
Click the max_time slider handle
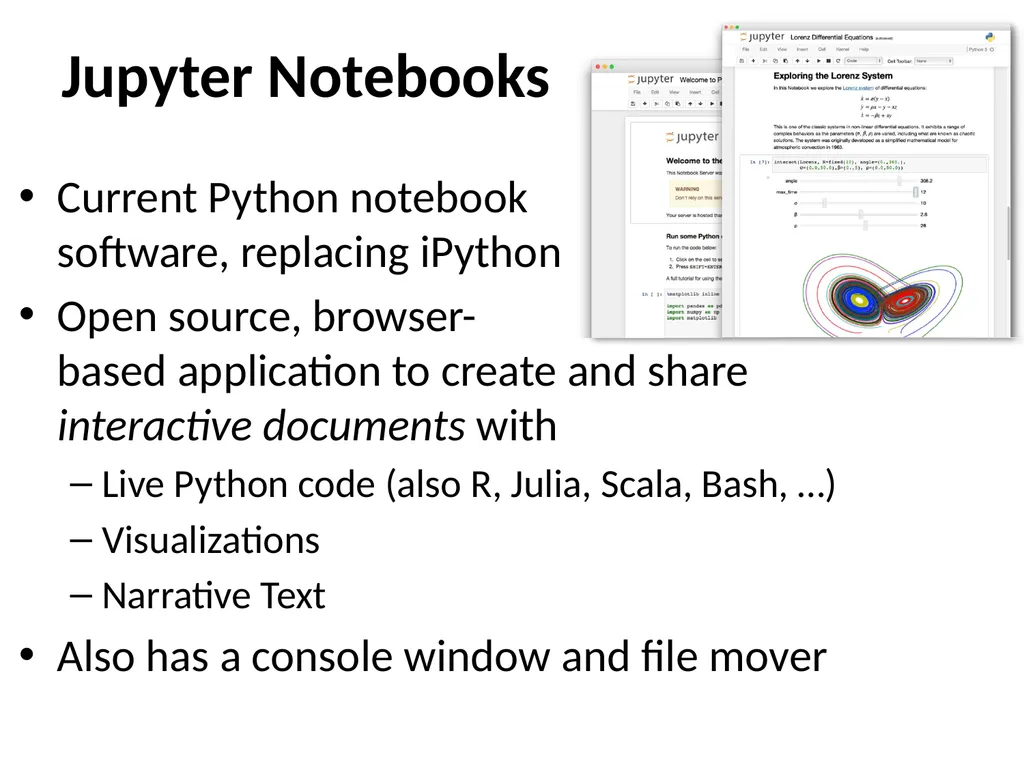(x=916, y=192)
